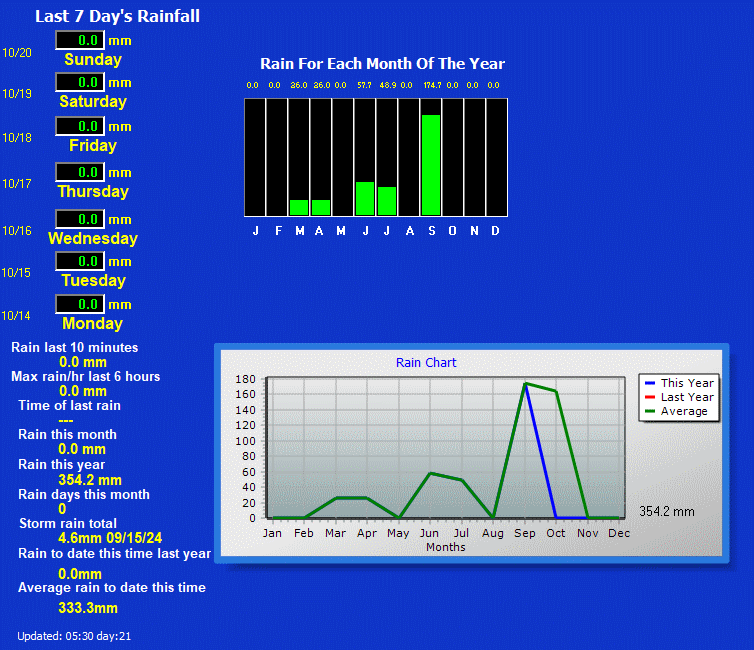Click the Updated timestamp text
The image size is (754, 650).
[x=74, y=636]
